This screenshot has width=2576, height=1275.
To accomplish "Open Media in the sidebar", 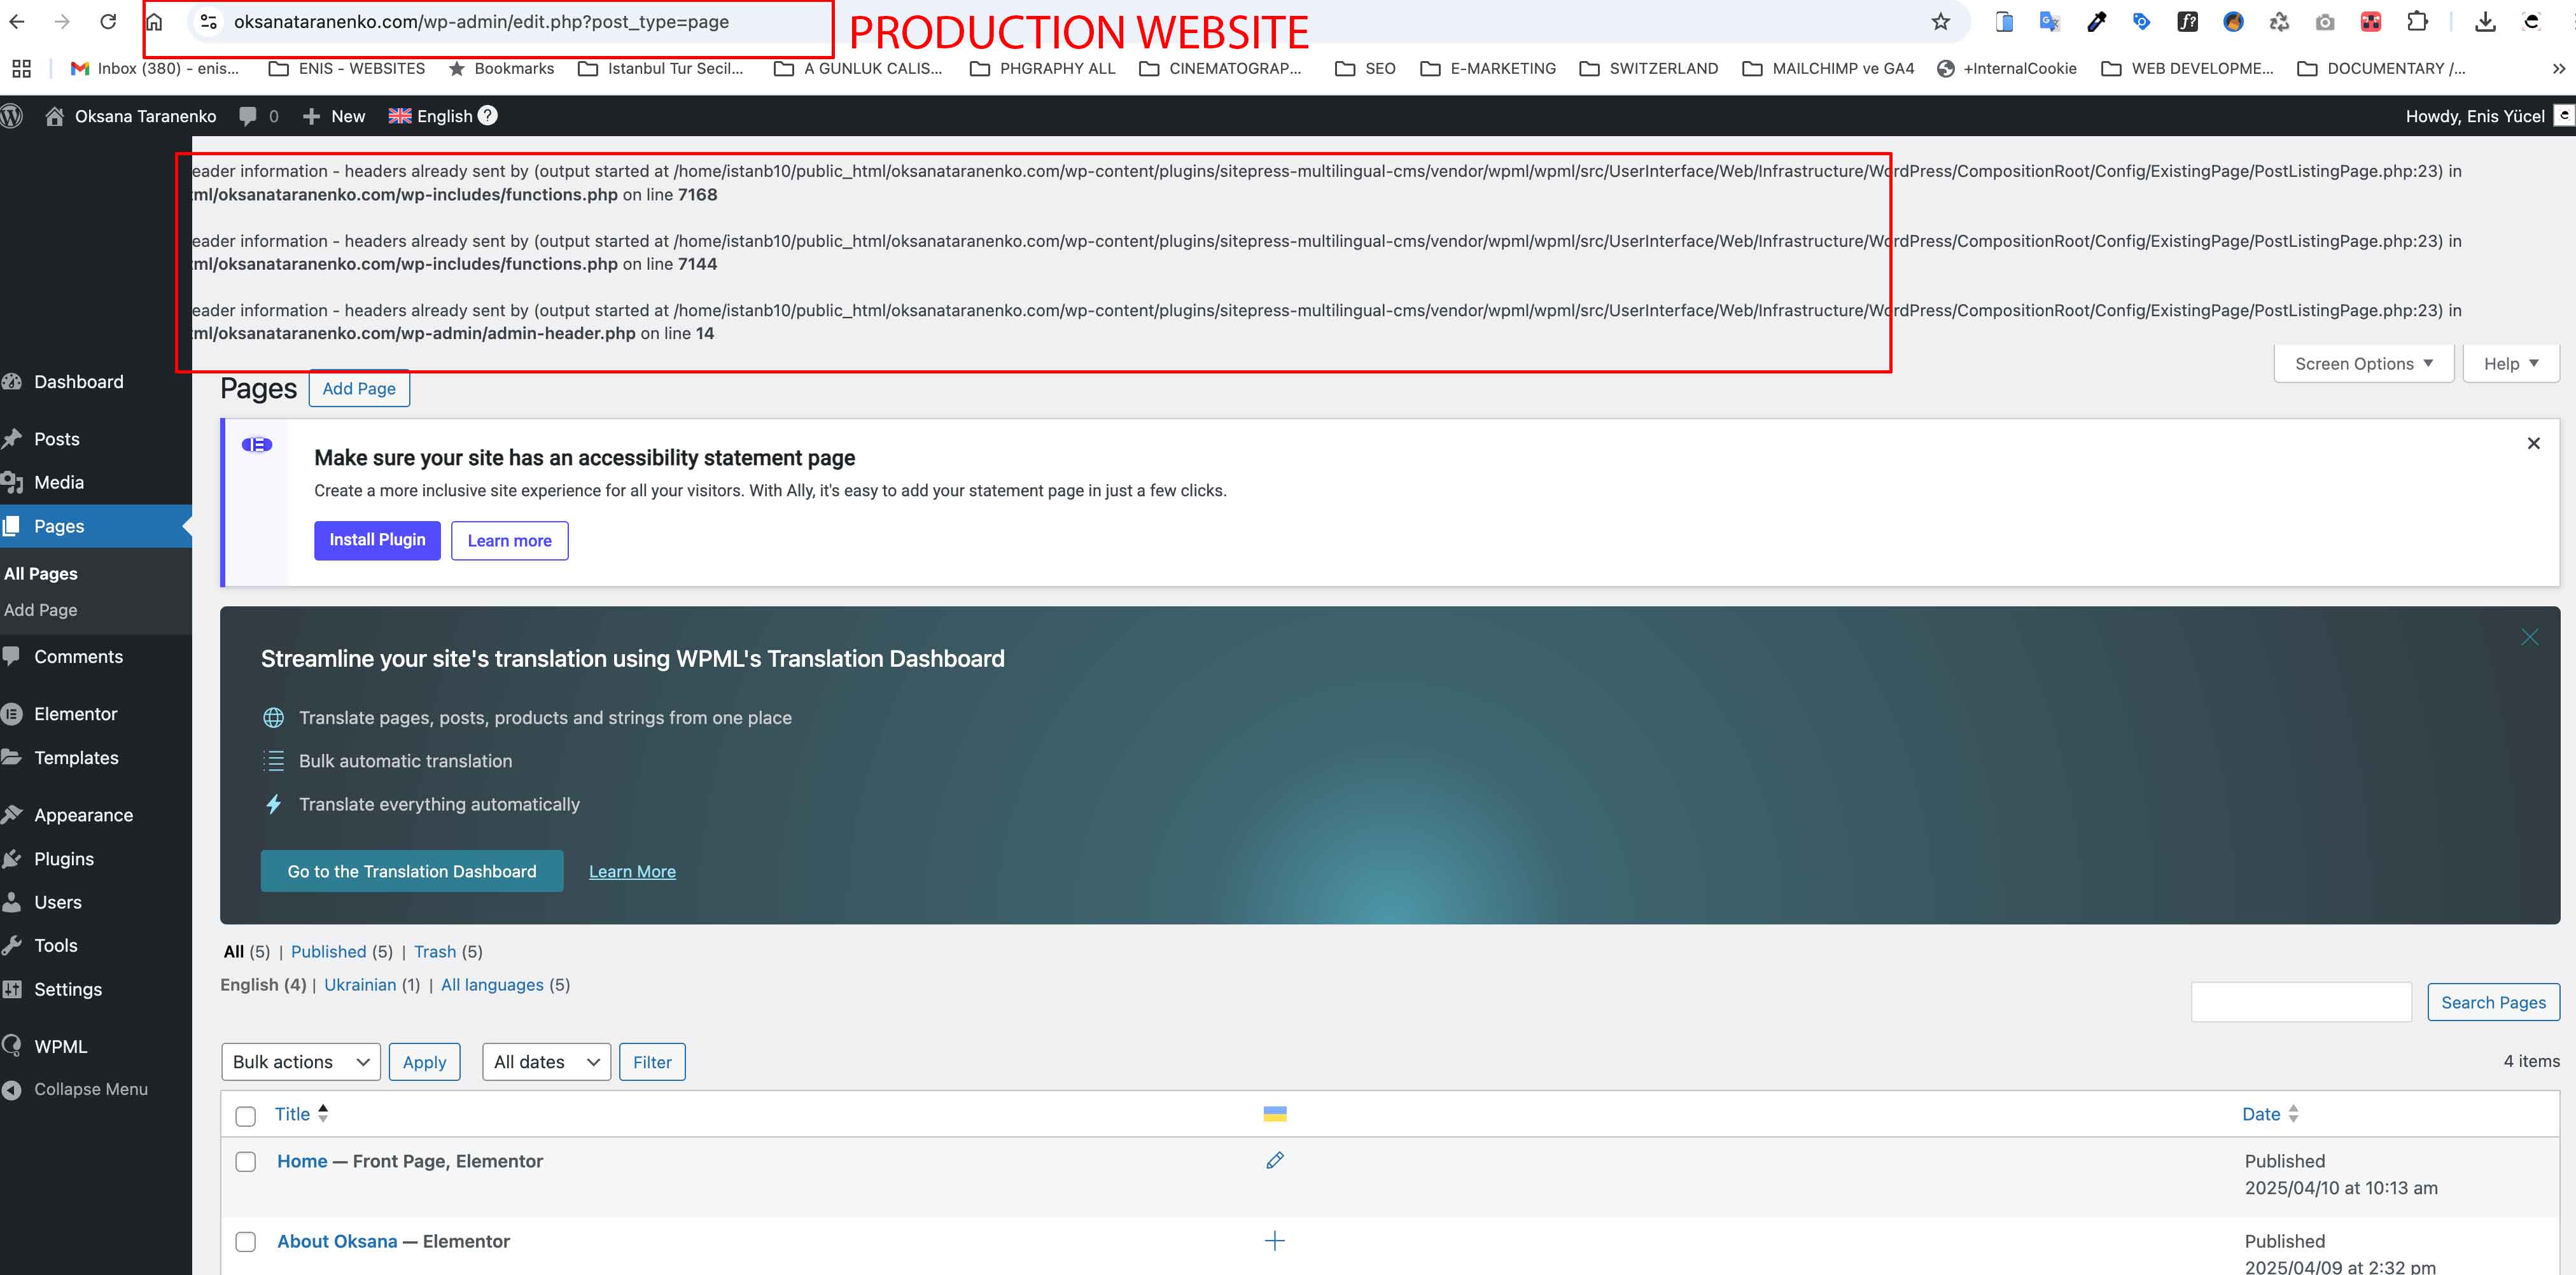I will 59,482.
